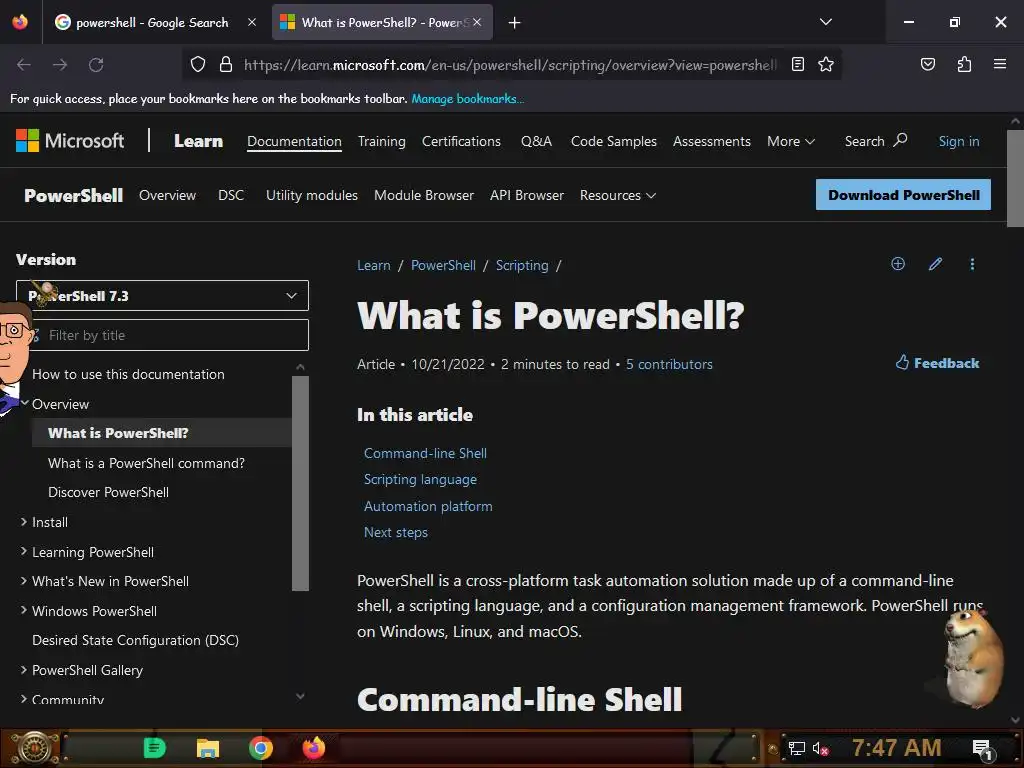Open the Manage bookmarks link
1024x768 pixels.
click(x=468, y=99)
